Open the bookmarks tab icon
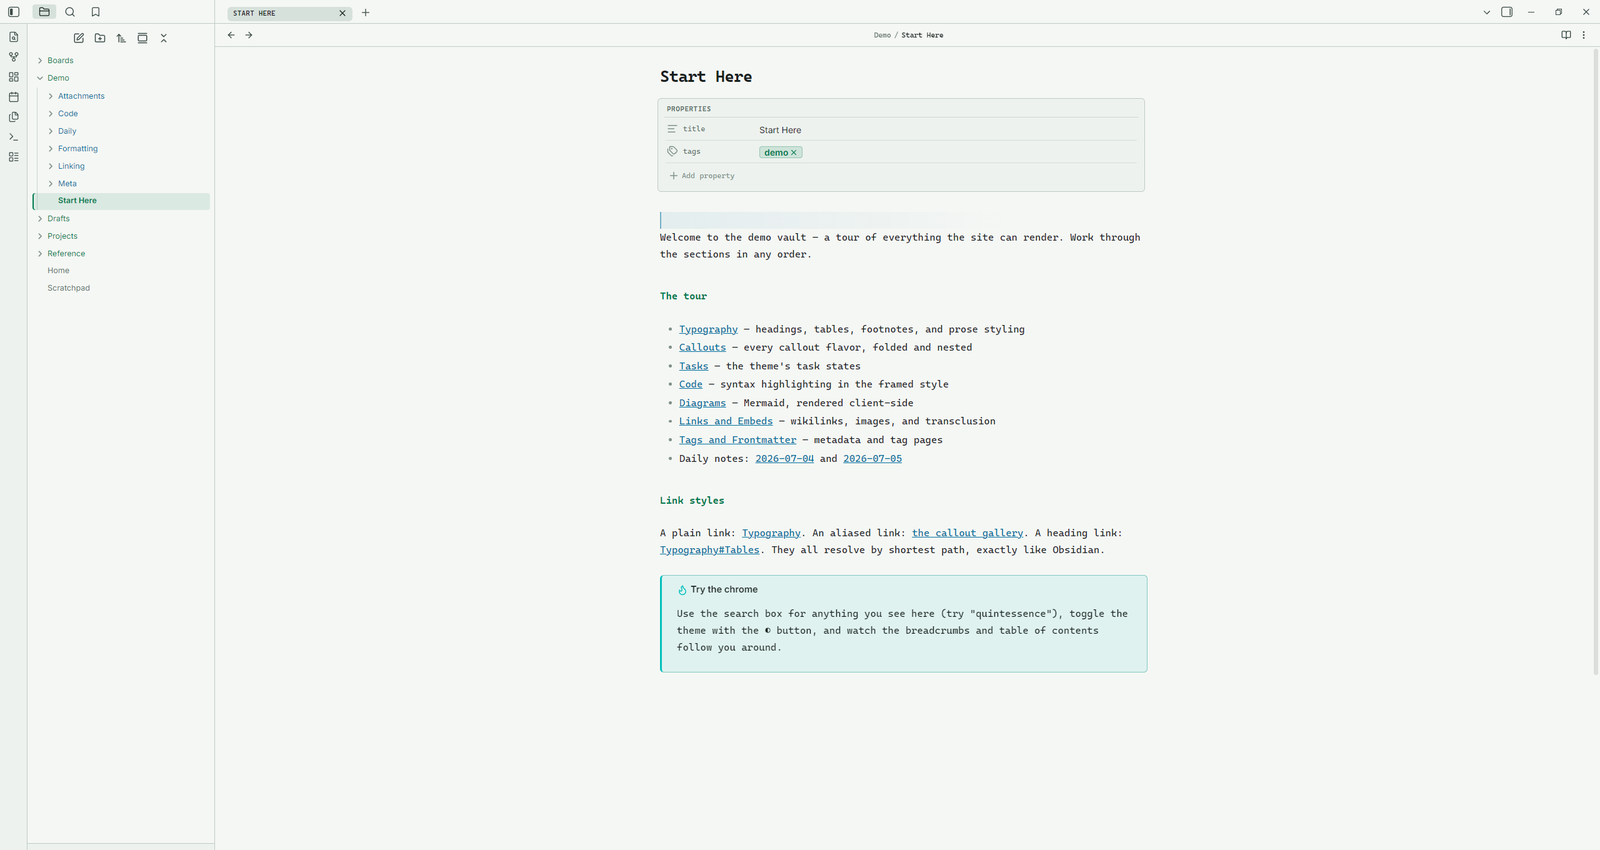The image size is (1600, 850). [x=96, y=12]
